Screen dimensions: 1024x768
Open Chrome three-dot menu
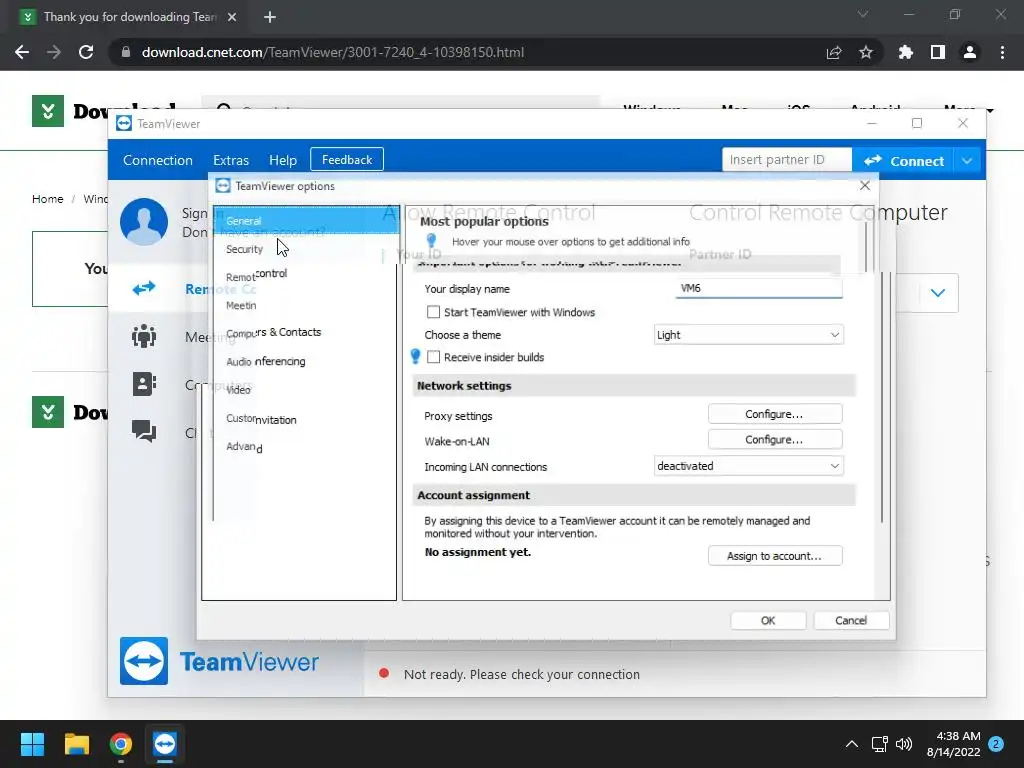click(x=1002, y=52)
